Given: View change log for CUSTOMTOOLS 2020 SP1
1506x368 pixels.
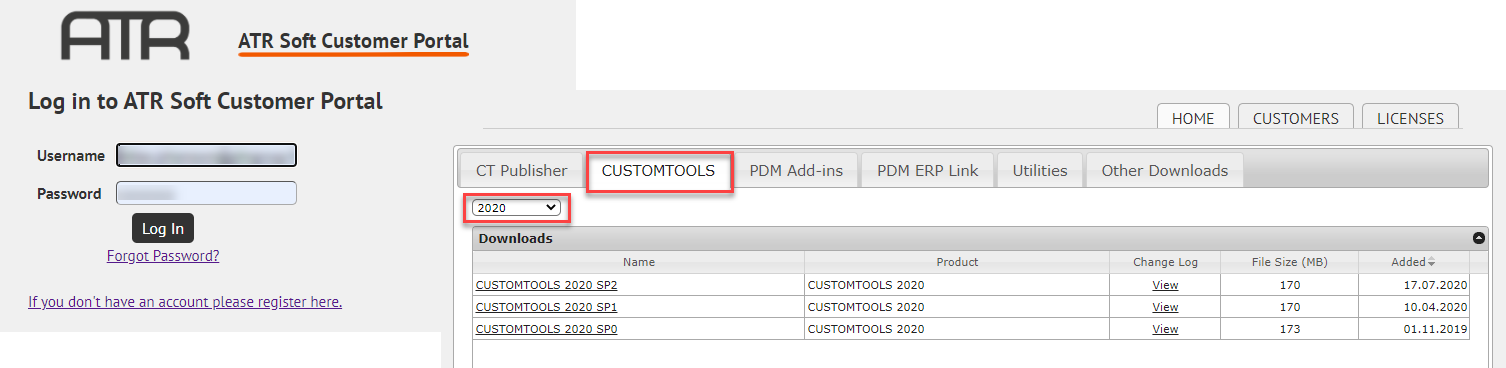Looking at the screenshot, I should point(1165,307).
